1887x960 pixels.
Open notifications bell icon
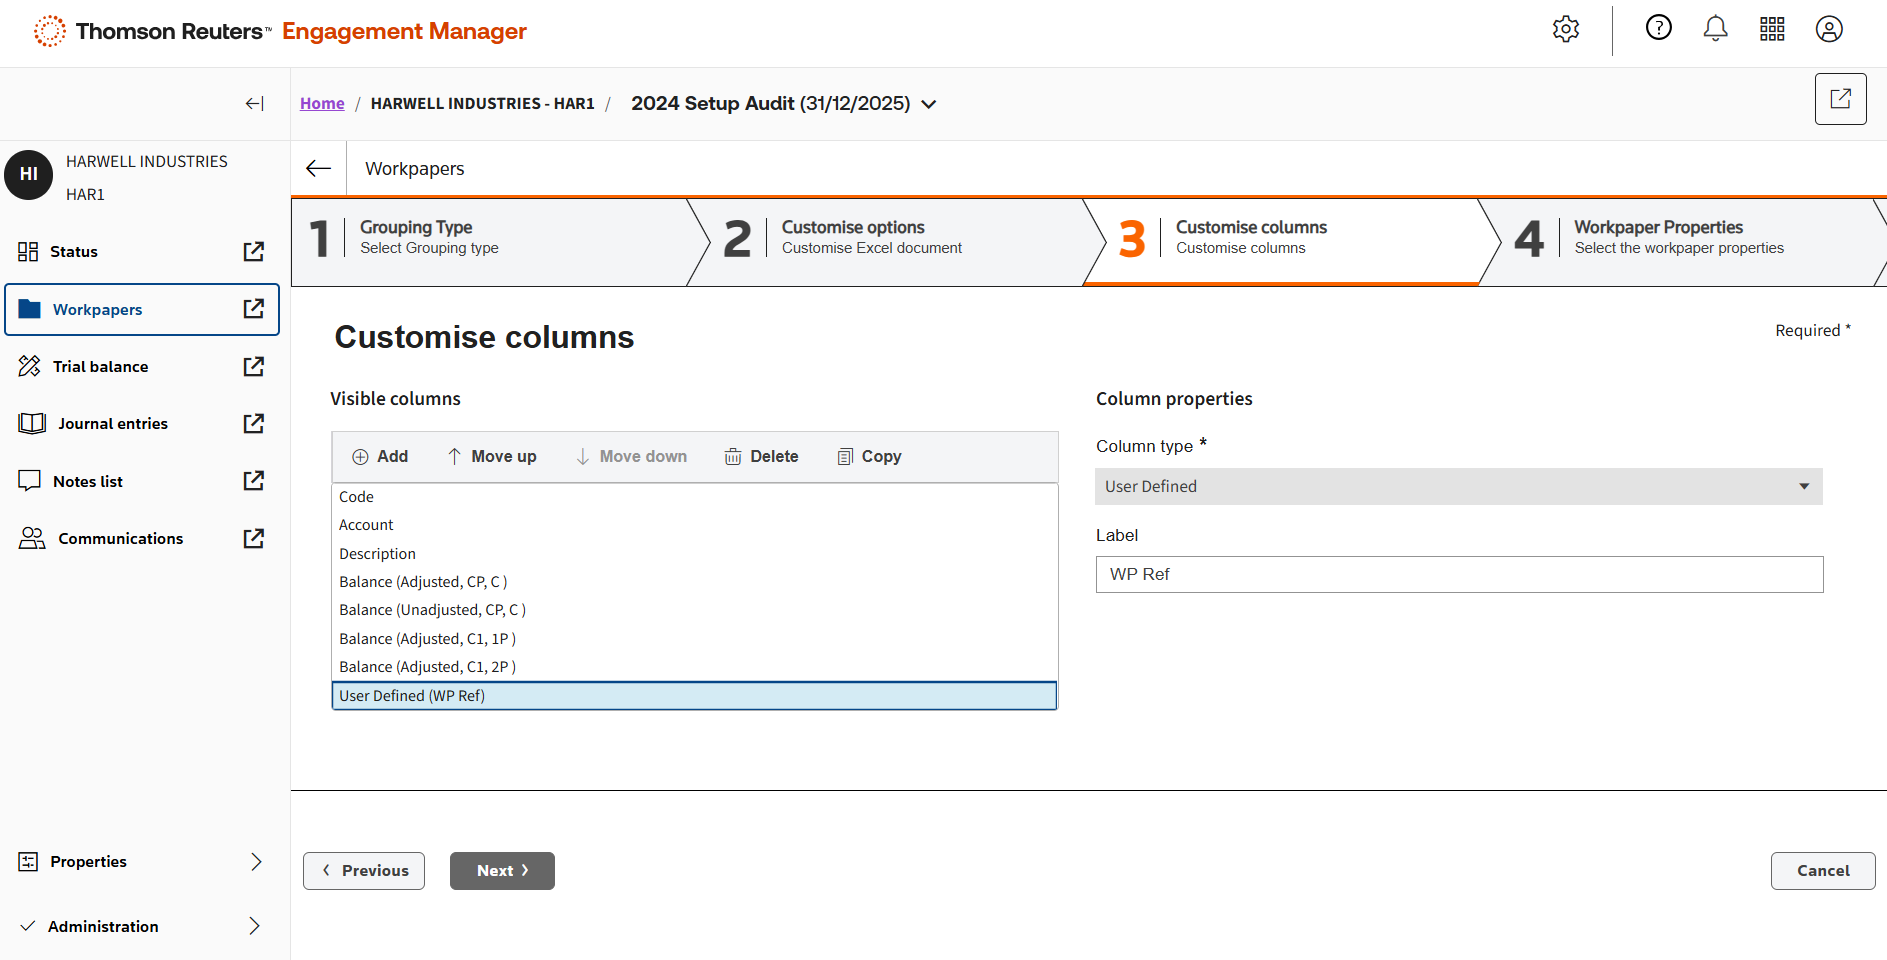pyautogui.click(x=1715, y=29)
